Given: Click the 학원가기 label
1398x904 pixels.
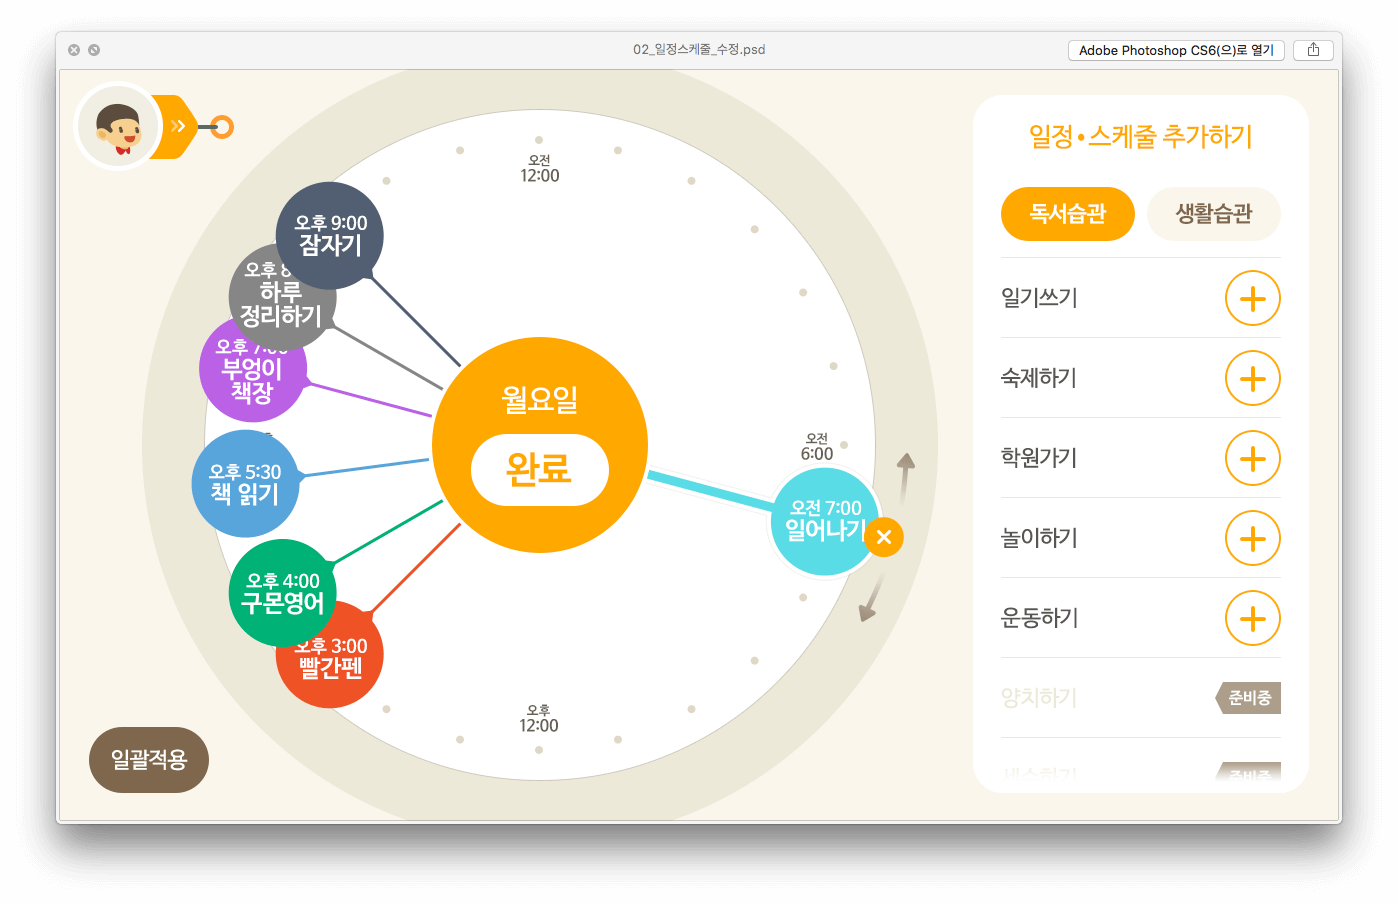Looking at the screenshot, I should (x=1039, y=458).
